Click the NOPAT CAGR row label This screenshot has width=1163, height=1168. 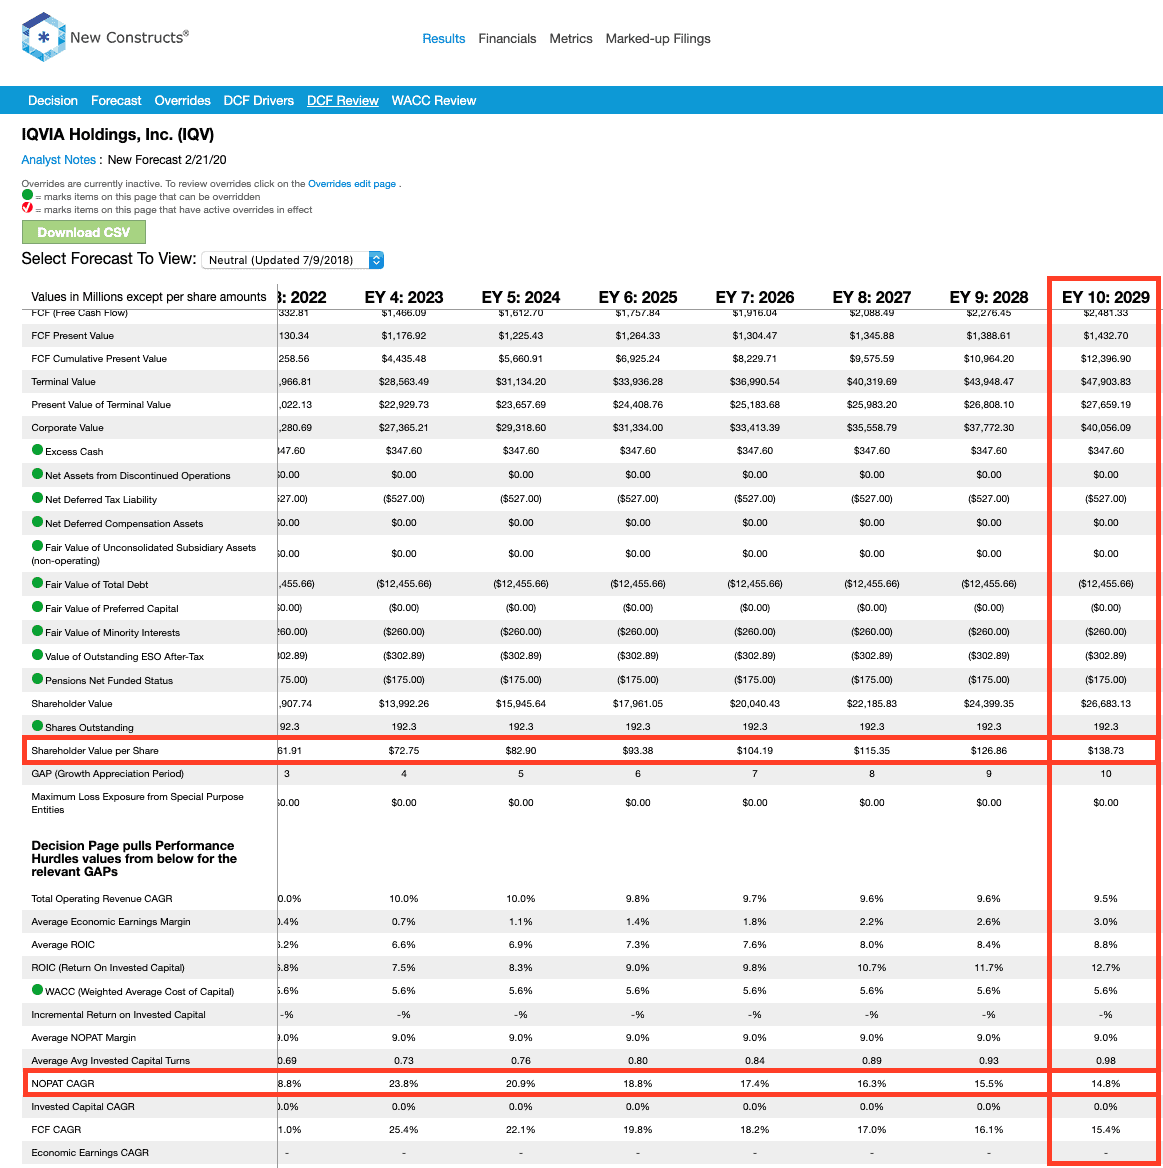[63, 1084]
